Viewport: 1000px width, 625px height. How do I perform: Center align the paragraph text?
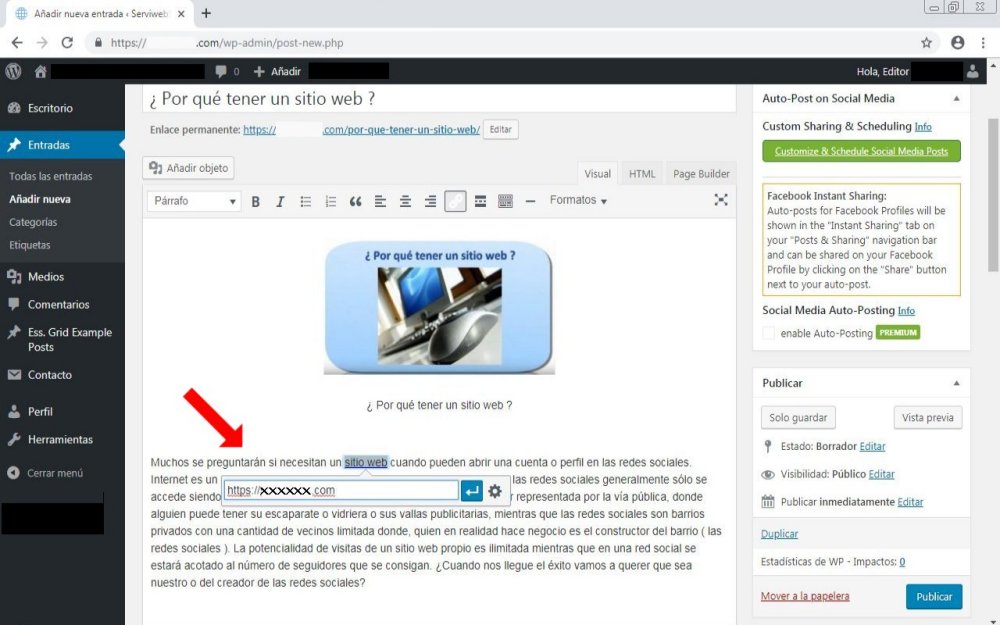point(405,201)
